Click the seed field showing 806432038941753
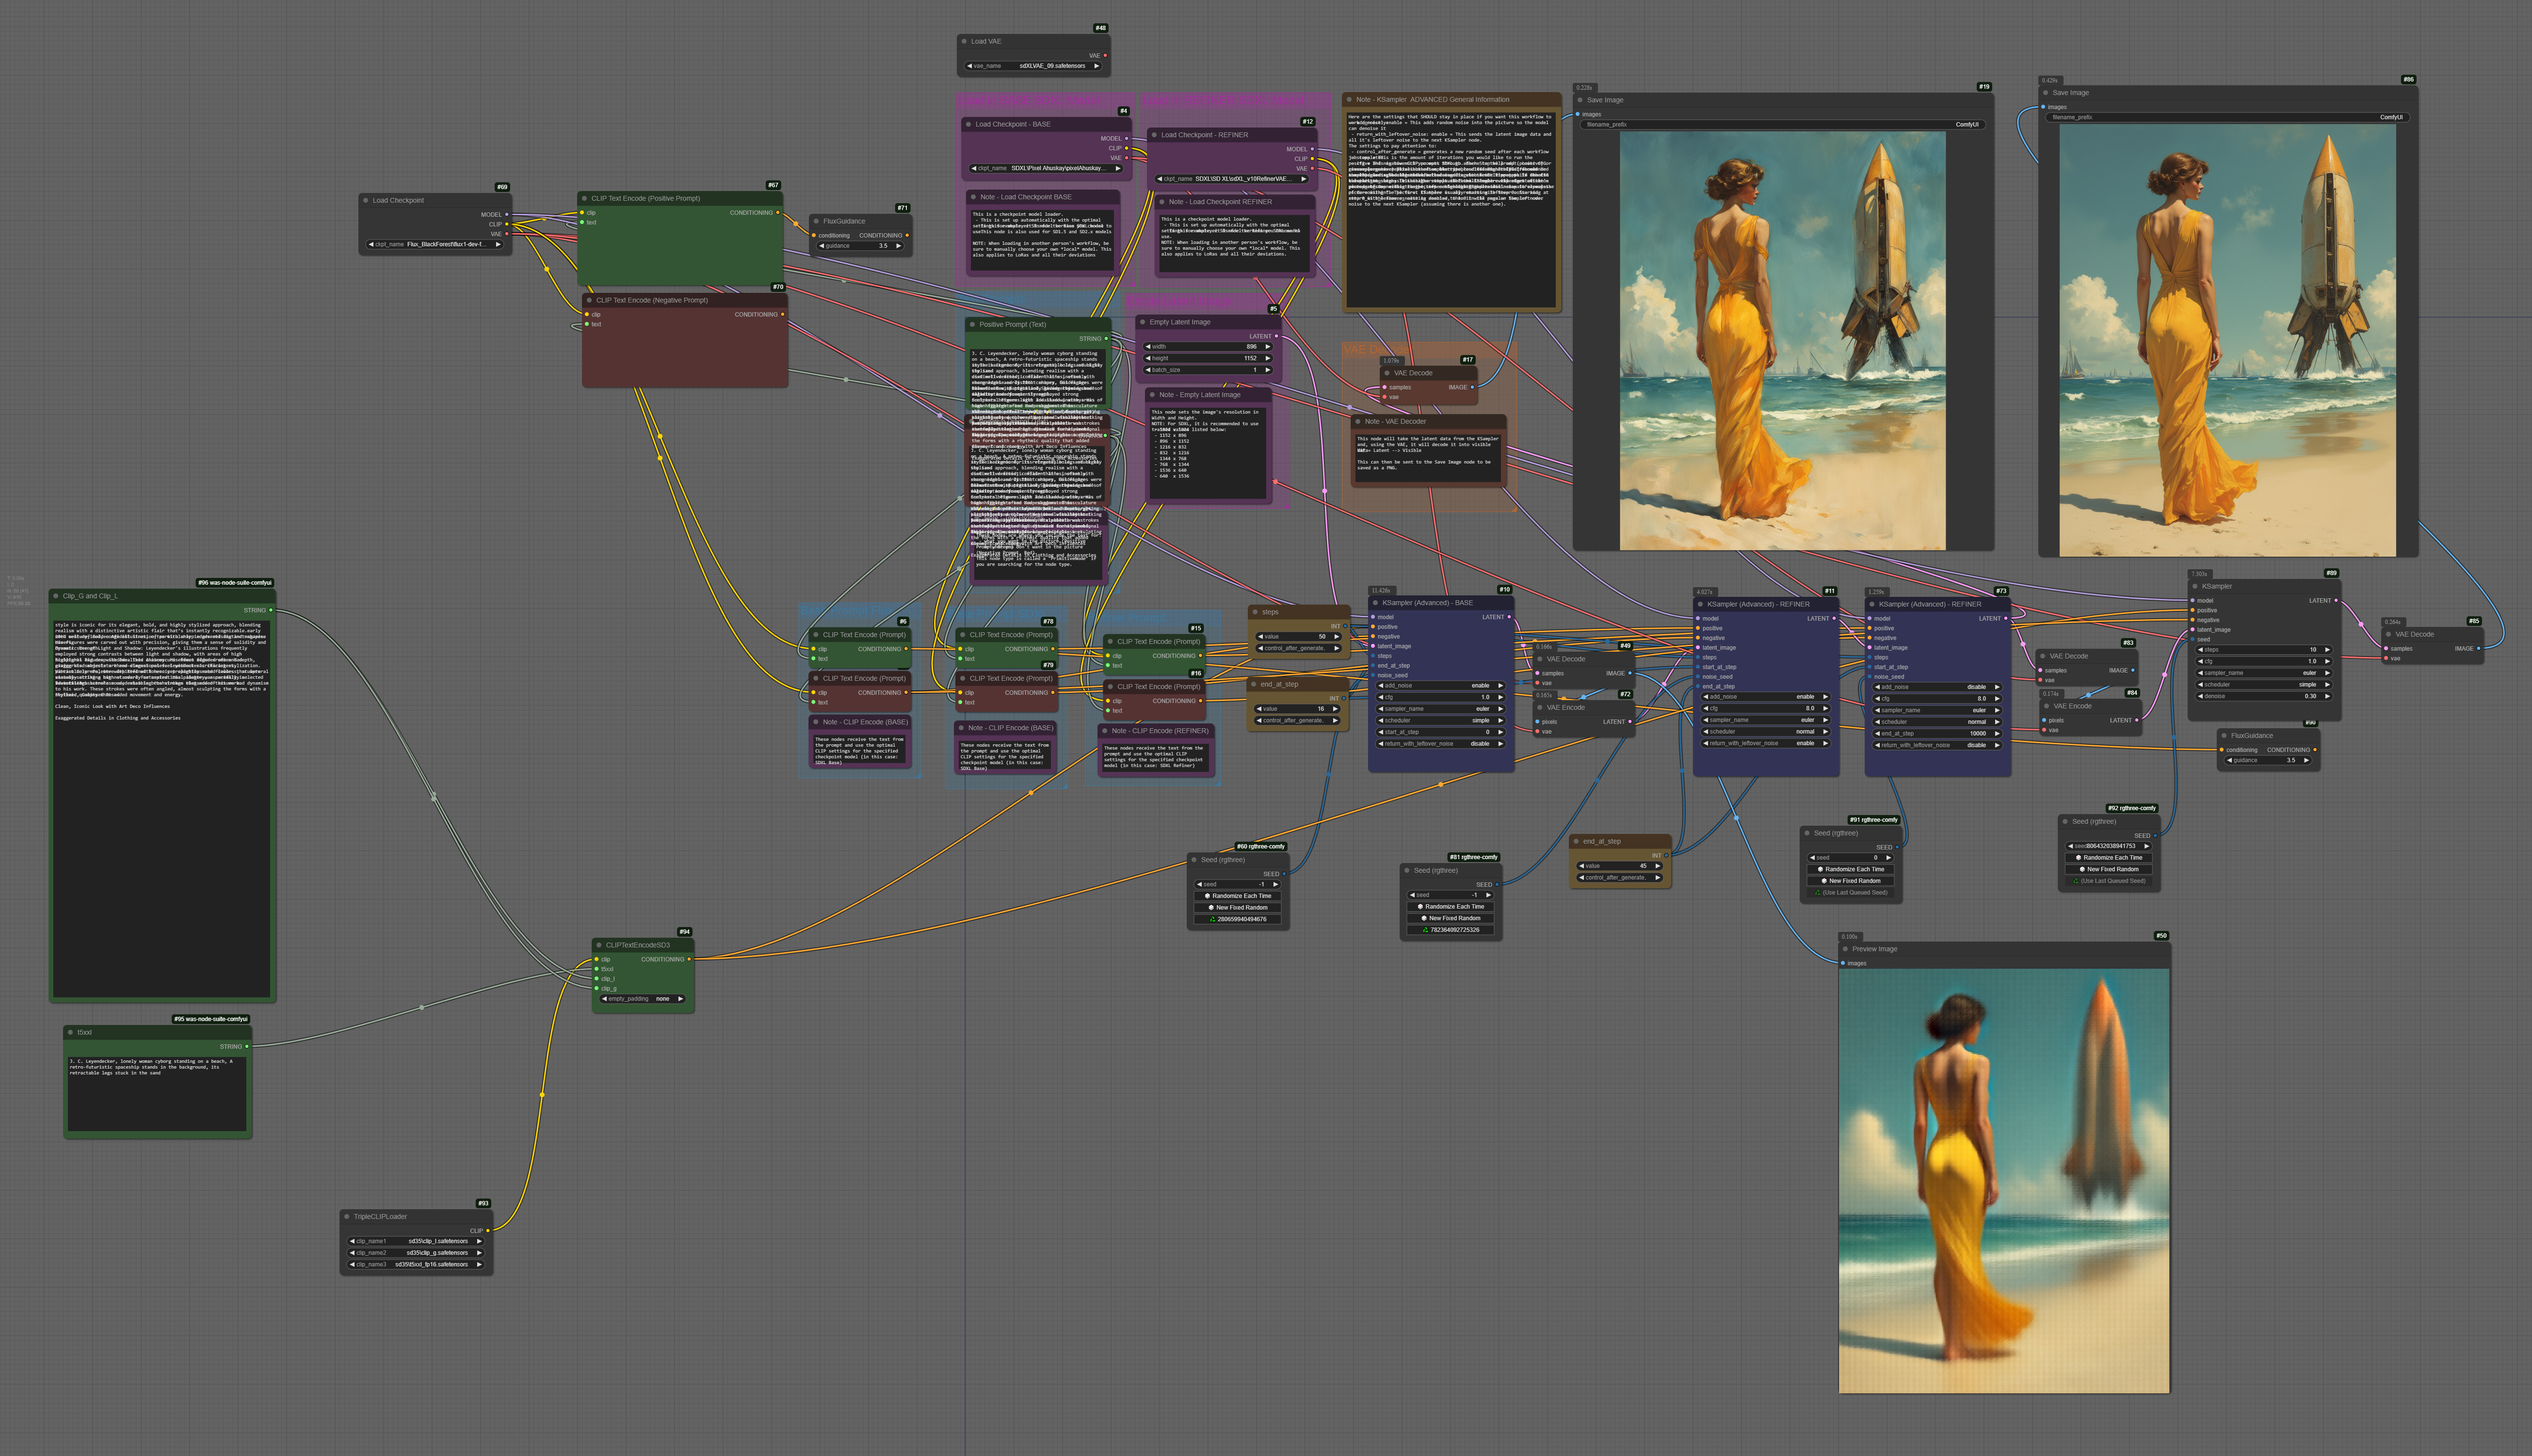Screen dimensions: 2532x1456 [2109, 846]
